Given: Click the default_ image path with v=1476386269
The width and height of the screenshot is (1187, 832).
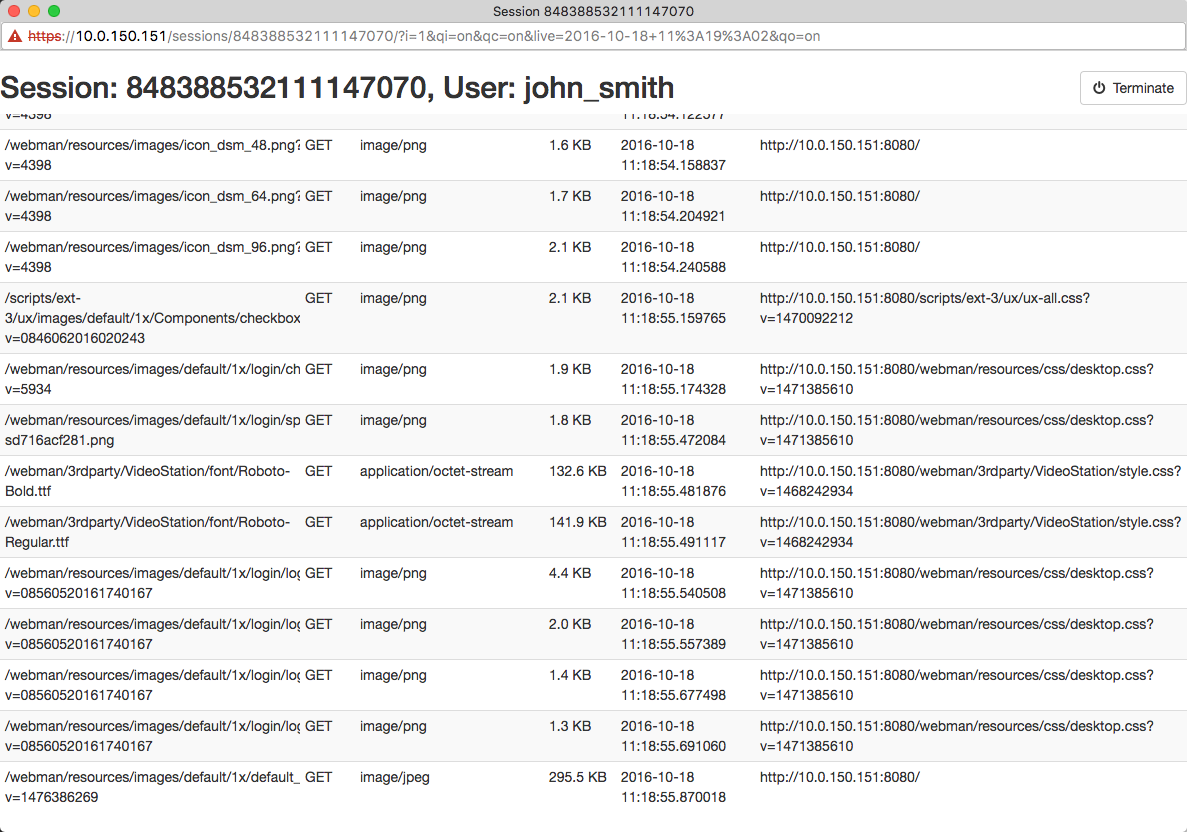Looking at the screenshot, I should [152, 787].
